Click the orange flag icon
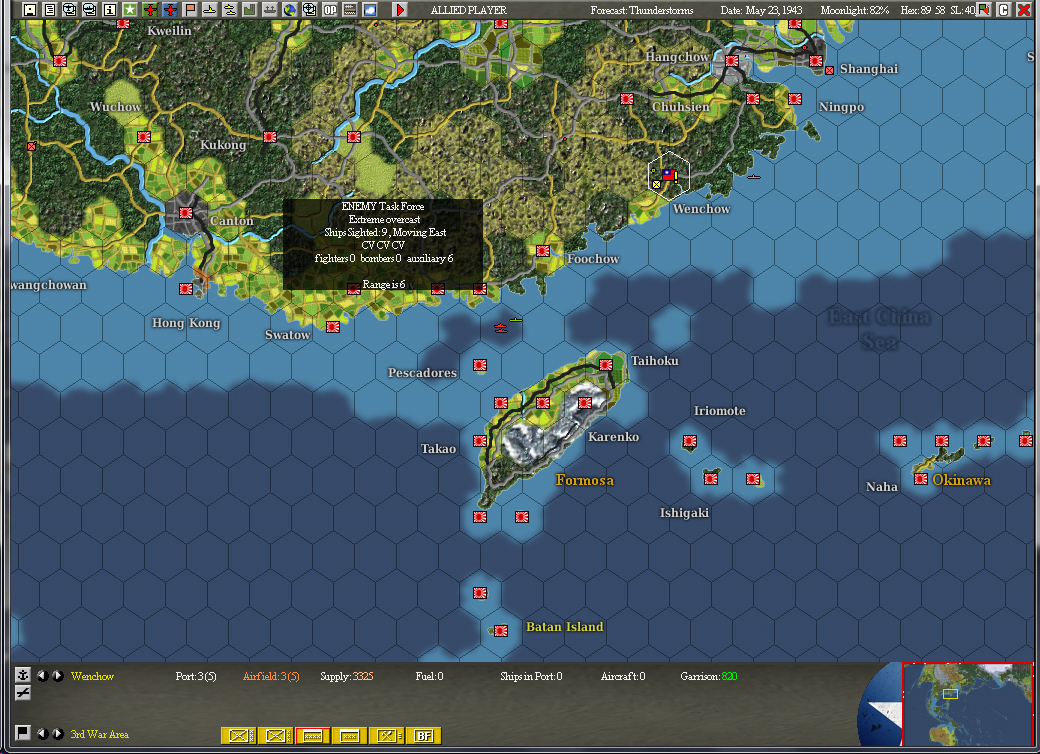Viewport: 1040px width, 754px height. point(190,9)
